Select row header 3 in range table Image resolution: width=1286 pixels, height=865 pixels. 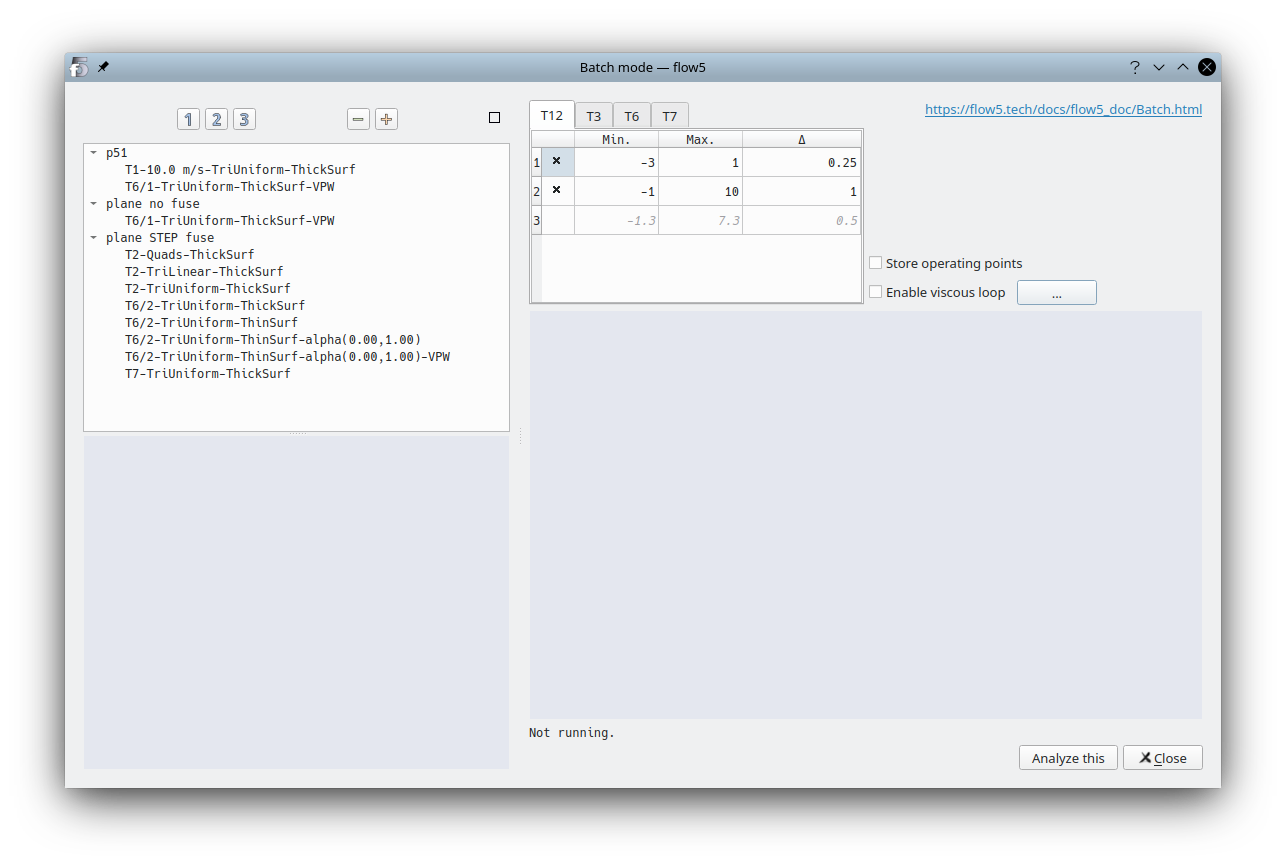536,220
